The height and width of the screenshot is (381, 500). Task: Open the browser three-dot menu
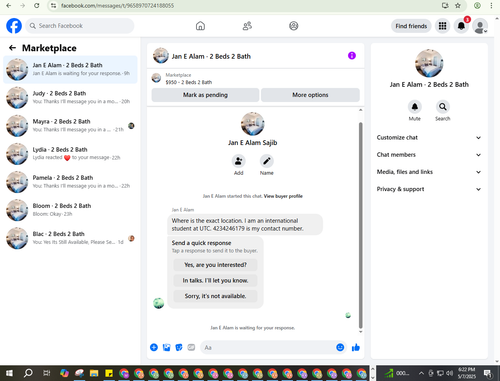click(x=491, y=5)
